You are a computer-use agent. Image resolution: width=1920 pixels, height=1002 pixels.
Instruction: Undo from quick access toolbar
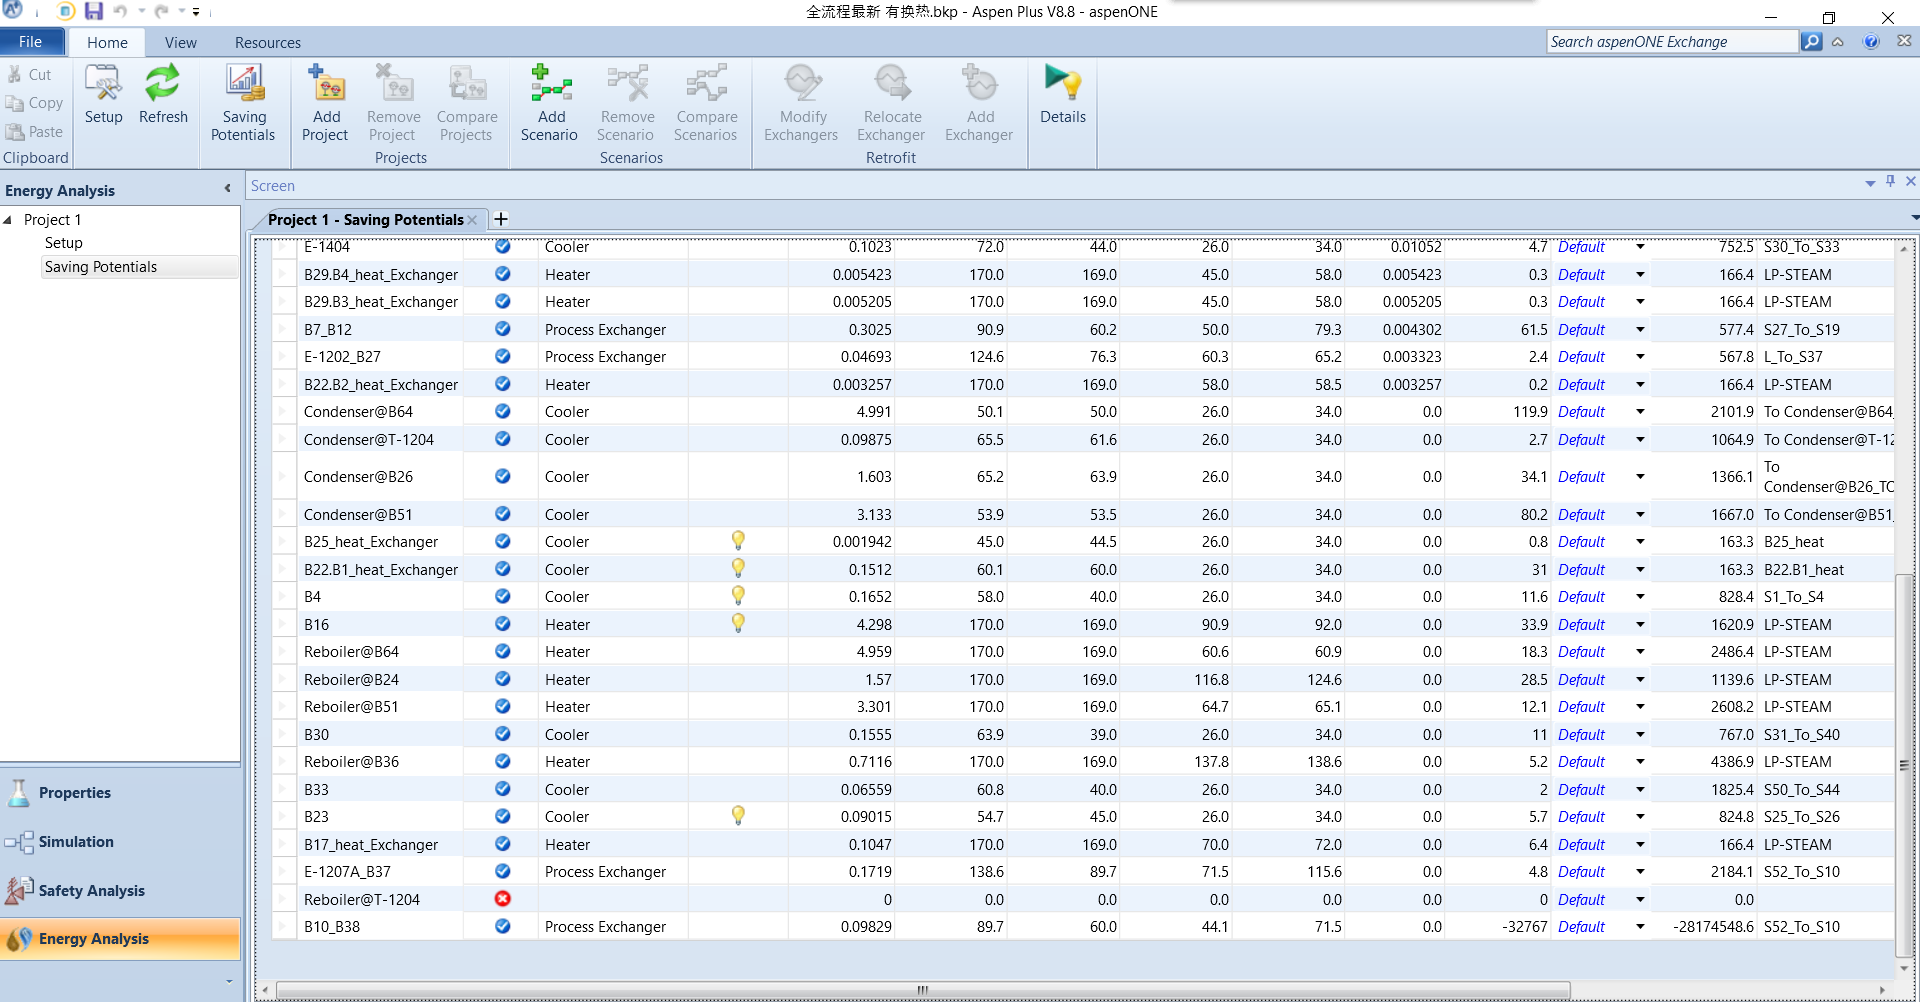[120, 12]
